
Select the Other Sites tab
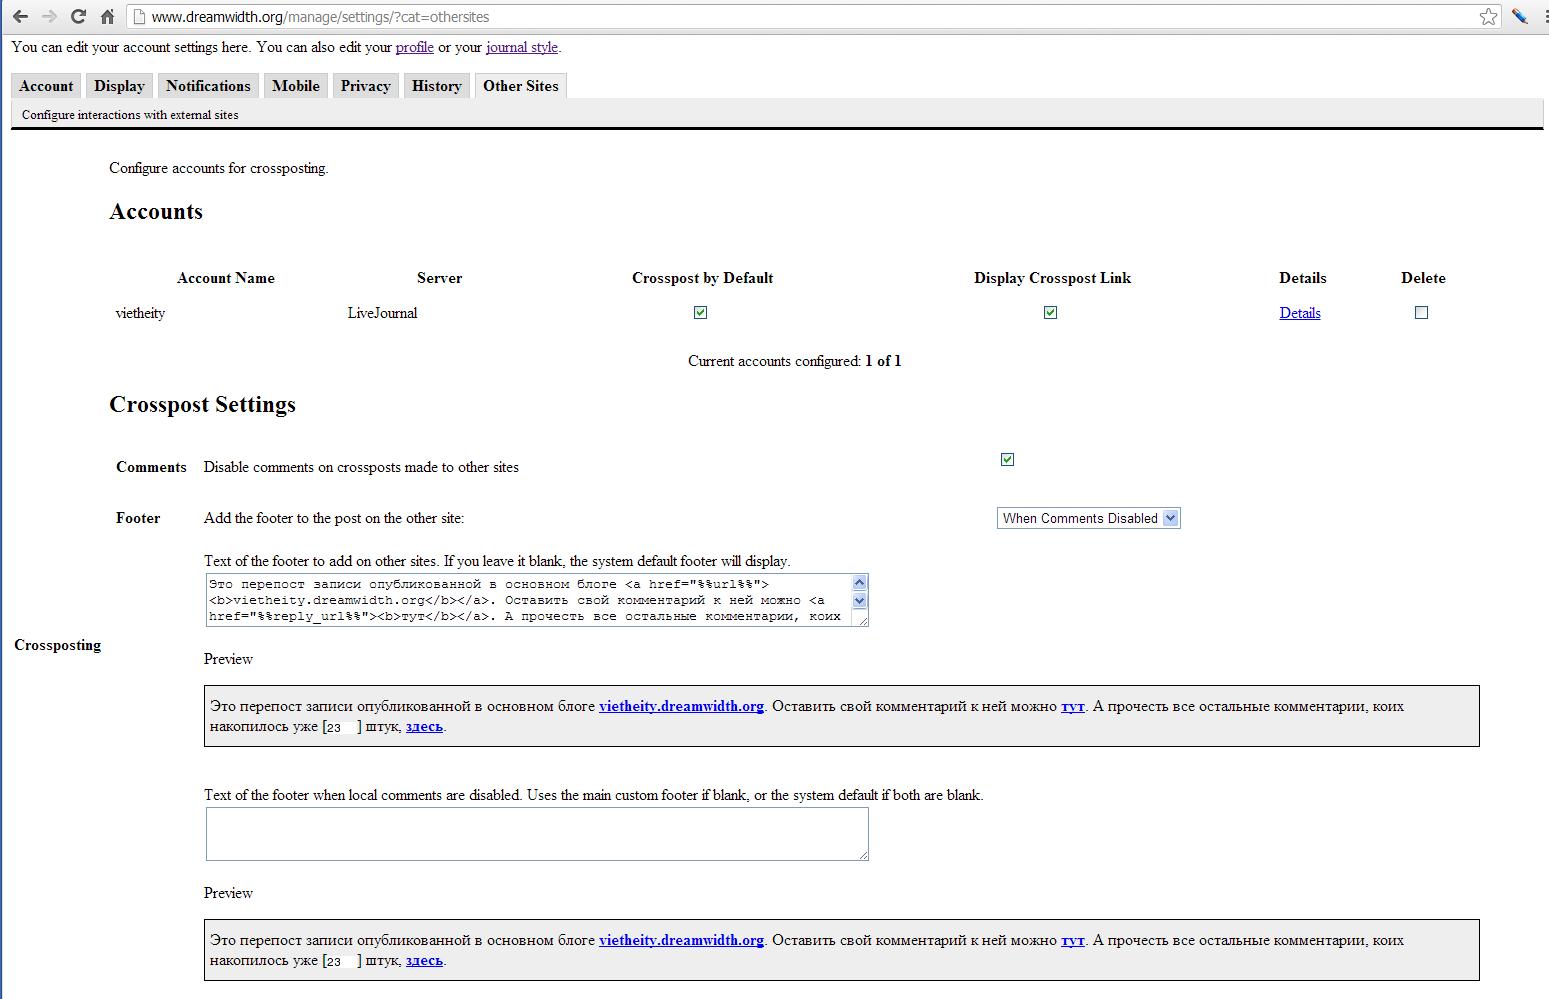521,86
